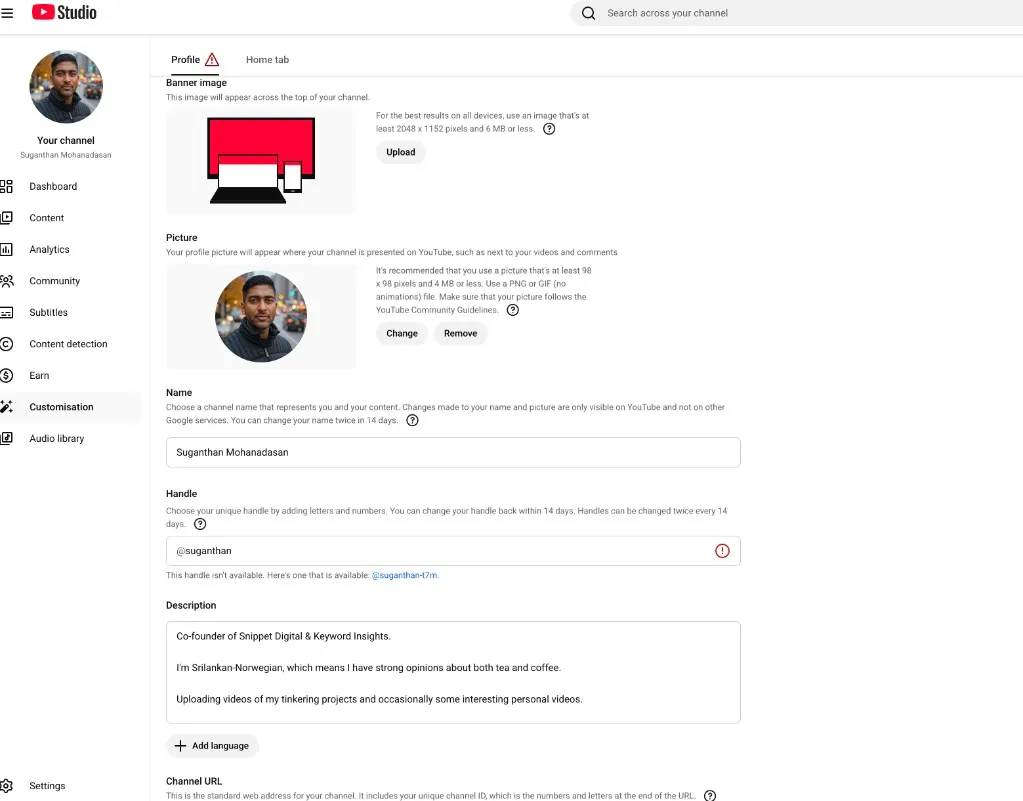
Task: Click into the channel Name field
Action: [452, 452]
